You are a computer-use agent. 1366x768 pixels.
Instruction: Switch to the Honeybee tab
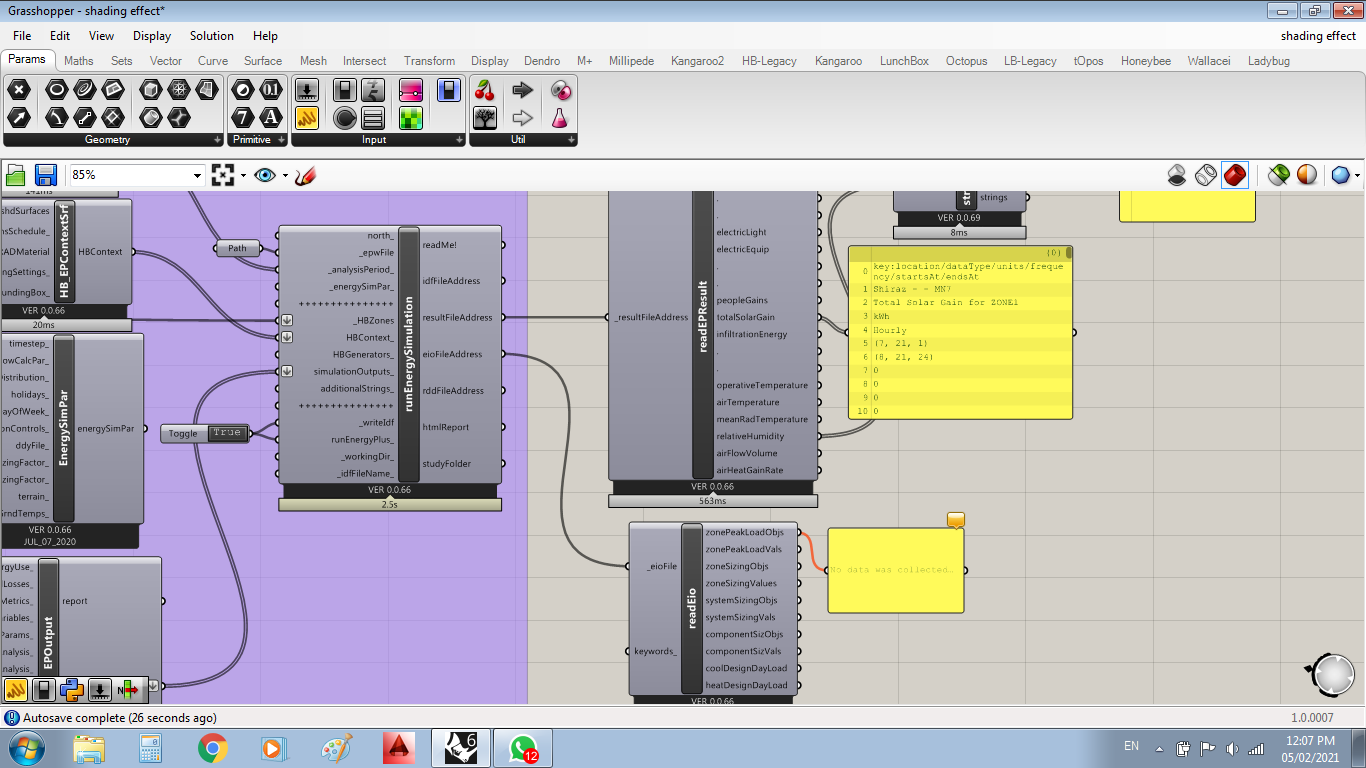tap(1145, 61)
